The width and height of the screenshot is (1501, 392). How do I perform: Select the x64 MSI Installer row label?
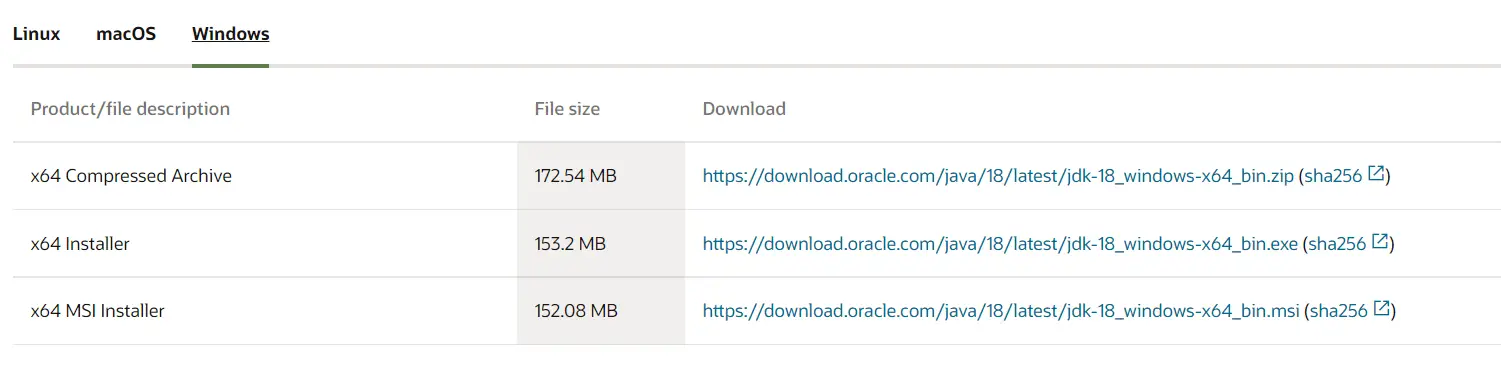coord(98,312)
